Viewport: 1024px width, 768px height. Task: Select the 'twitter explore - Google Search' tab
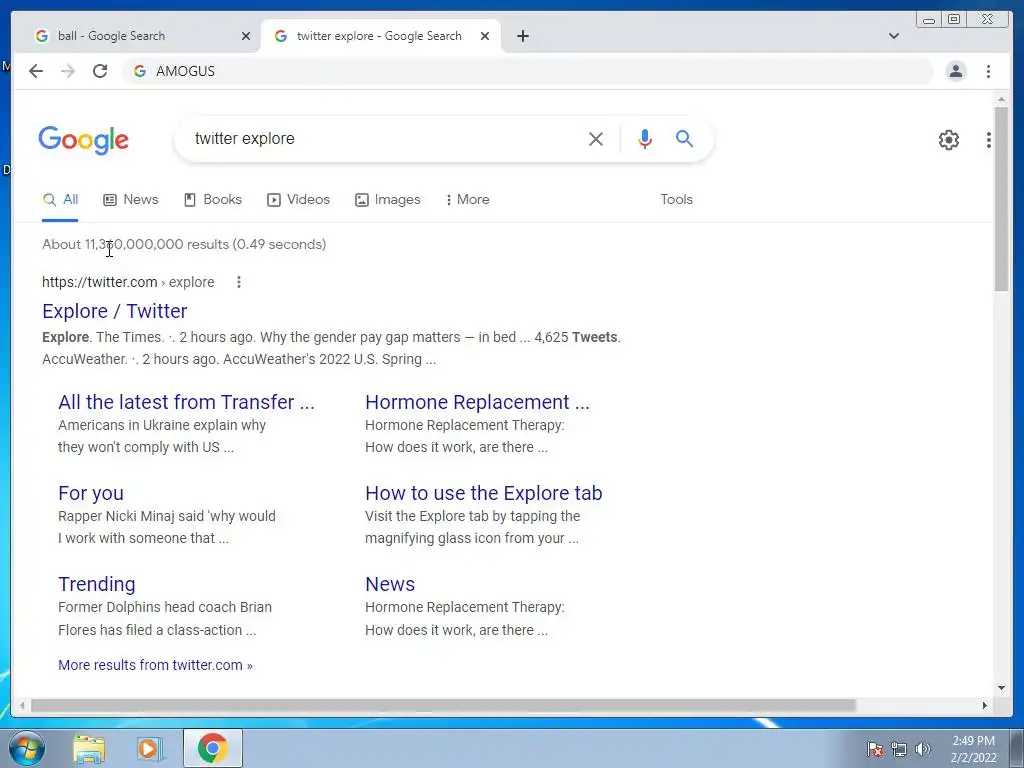coord(381,36)
